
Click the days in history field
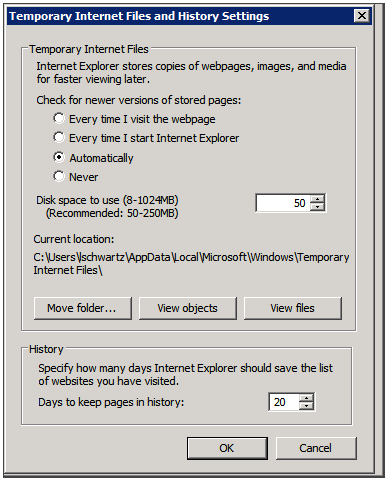pyautogui.click(x=284, y=402)
